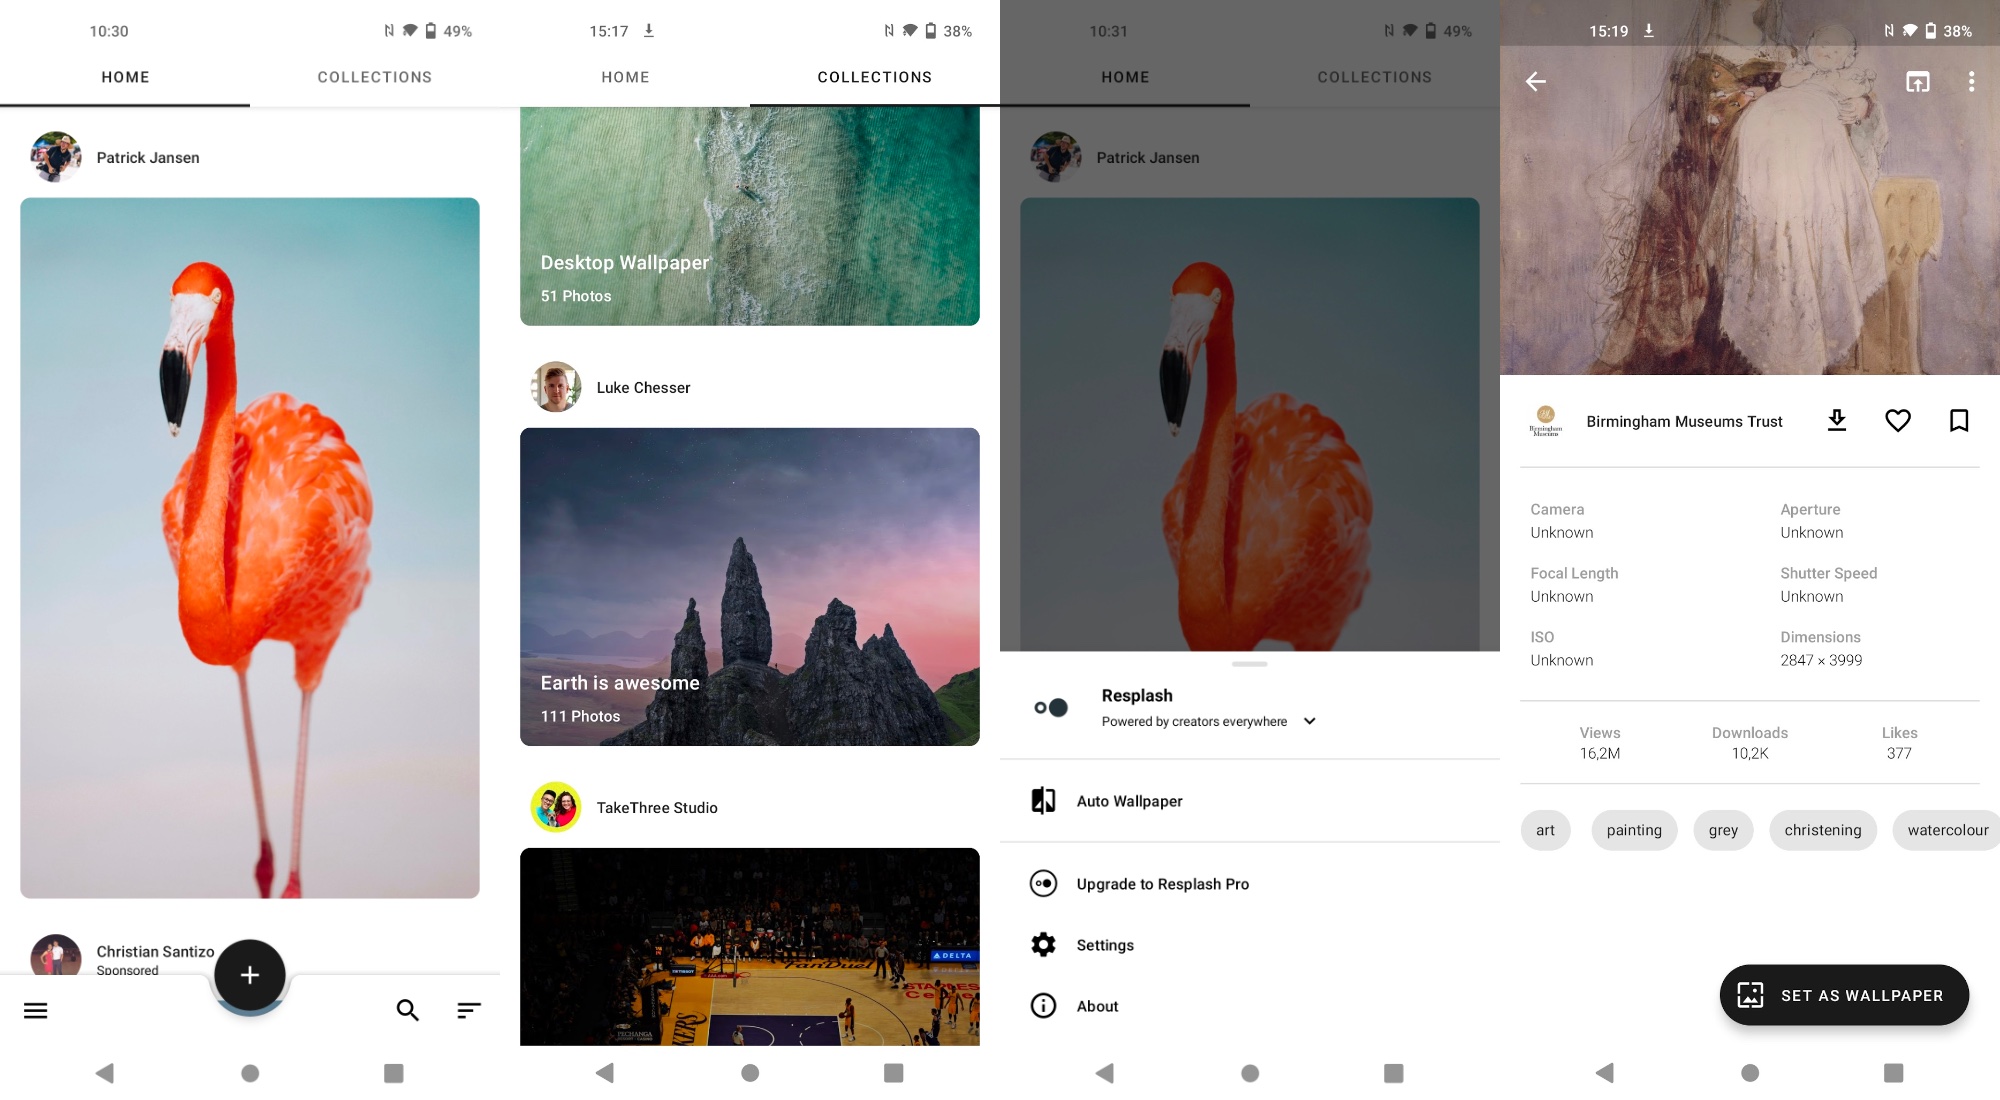This screenshot has width=2000, height=1100.
Task: Download the Birmingham Museums Trust photo
Action: (1836, 421)
